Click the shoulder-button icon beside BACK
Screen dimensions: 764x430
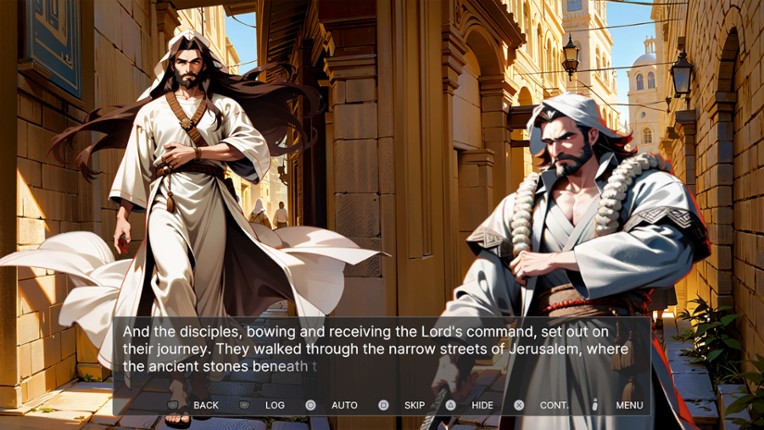(x=173, y=405)
